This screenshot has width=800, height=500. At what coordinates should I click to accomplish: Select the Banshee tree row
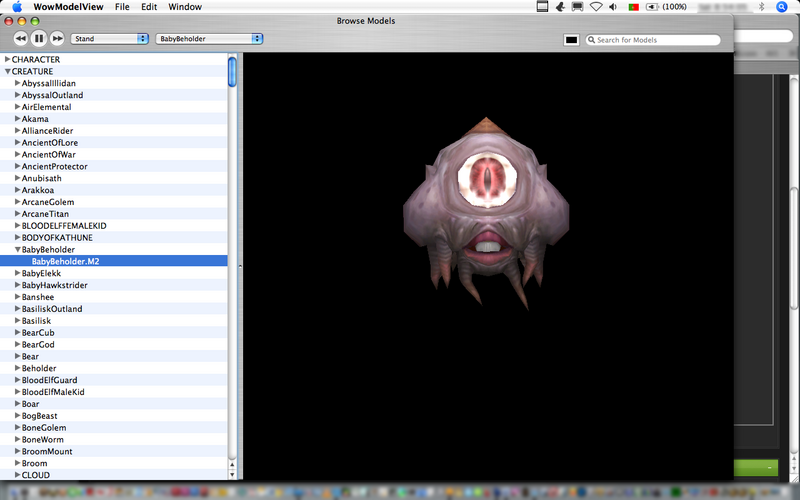point(114,297)
